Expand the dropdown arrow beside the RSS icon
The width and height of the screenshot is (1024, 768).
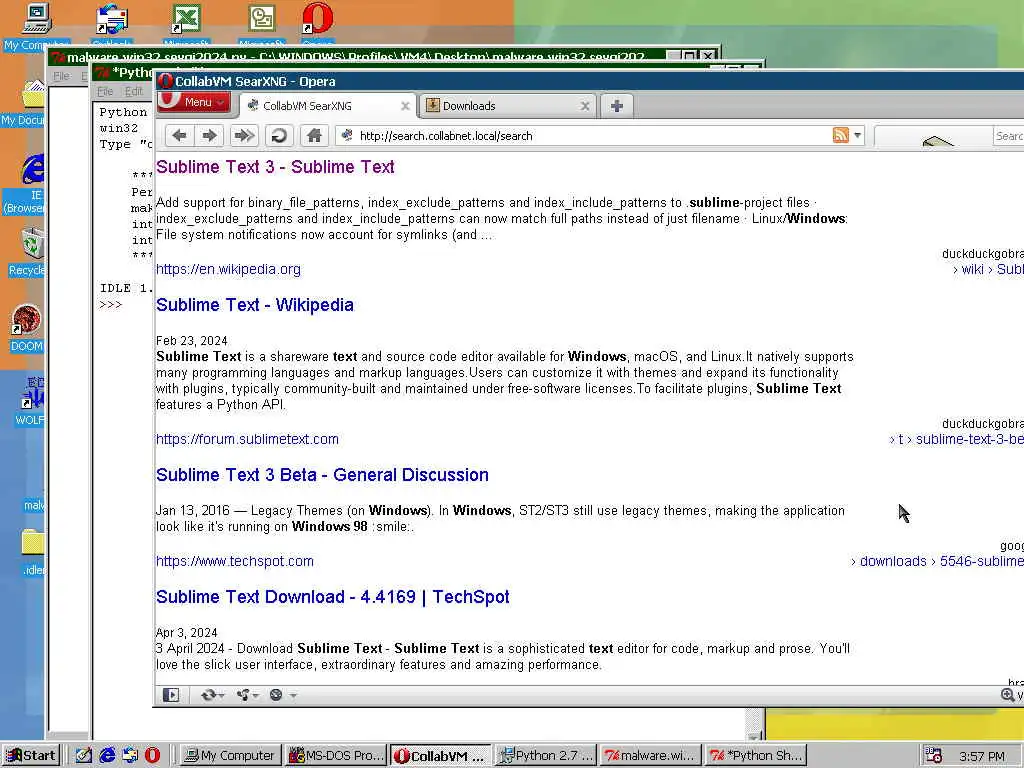(x=857, y=135)
